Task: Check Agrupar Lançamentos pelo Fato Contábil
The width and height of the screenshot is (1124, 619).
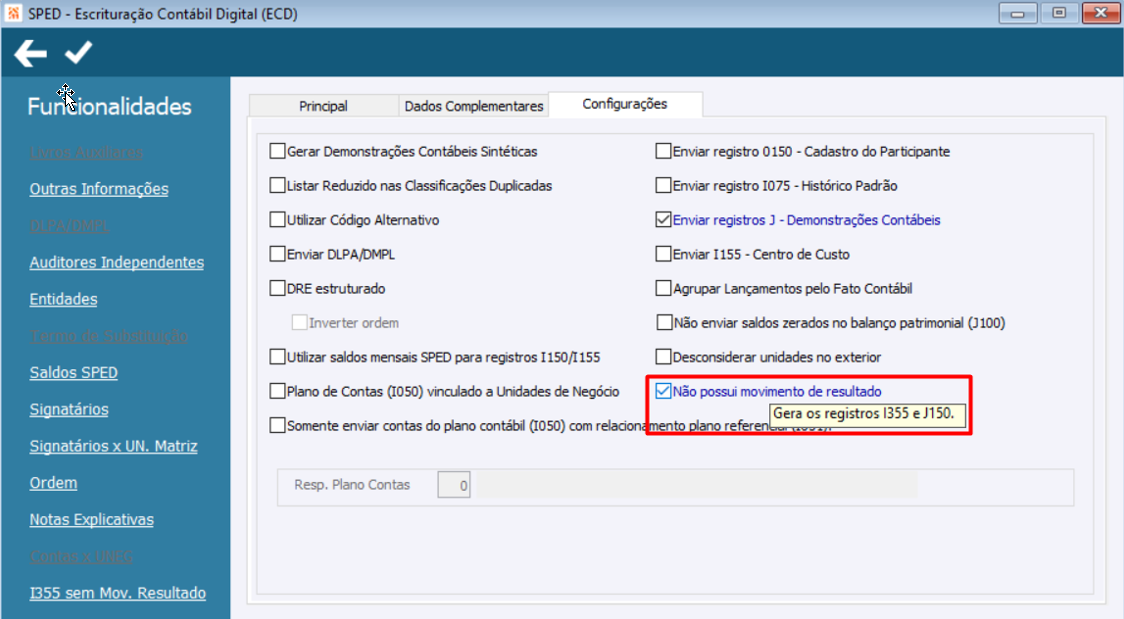Action: click(x=663, y=289)
